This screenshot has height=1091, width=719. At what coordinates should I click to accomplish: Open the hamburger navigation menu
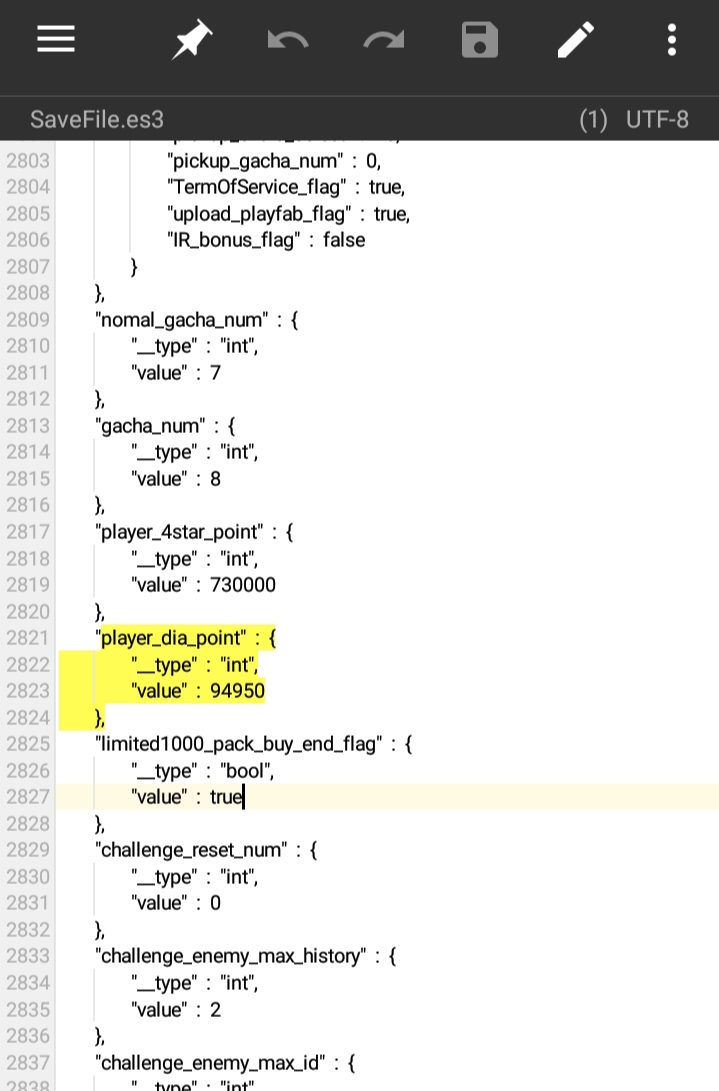pyautogui.click(x=56, y=39)
